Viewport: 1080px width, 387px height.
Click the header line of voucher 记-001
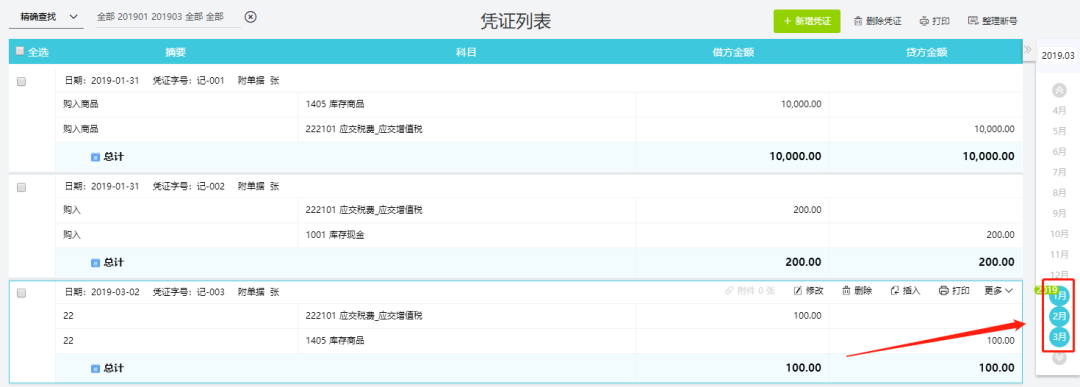(538, 81)
